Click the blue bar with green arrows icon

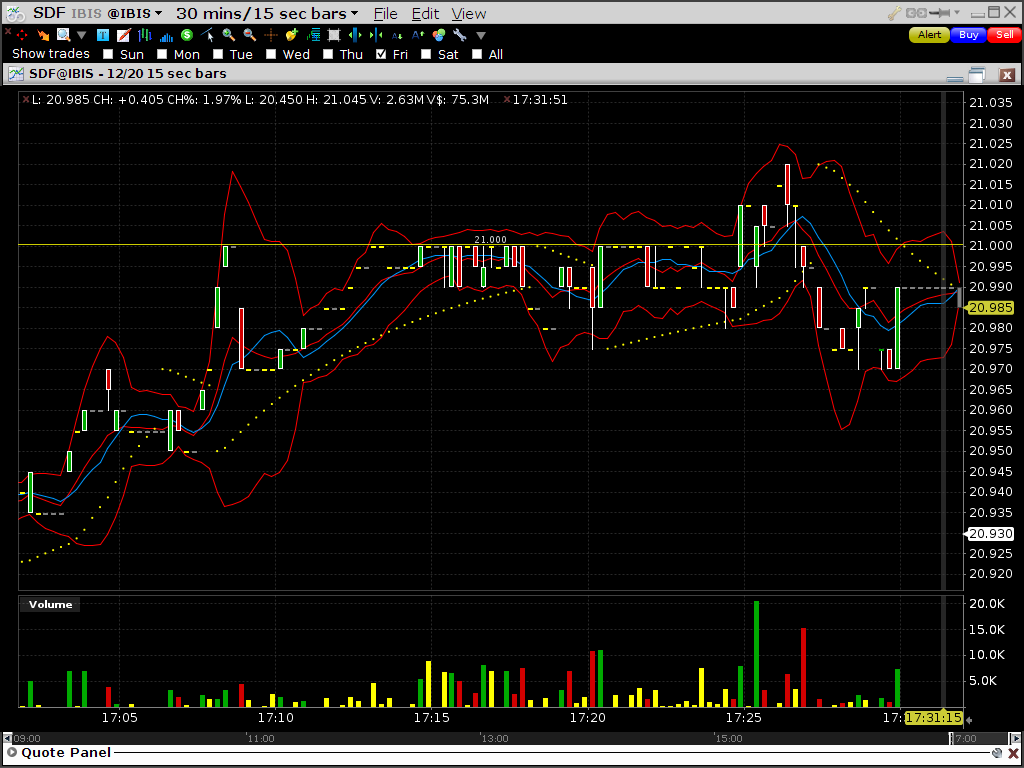pos(355,35)
